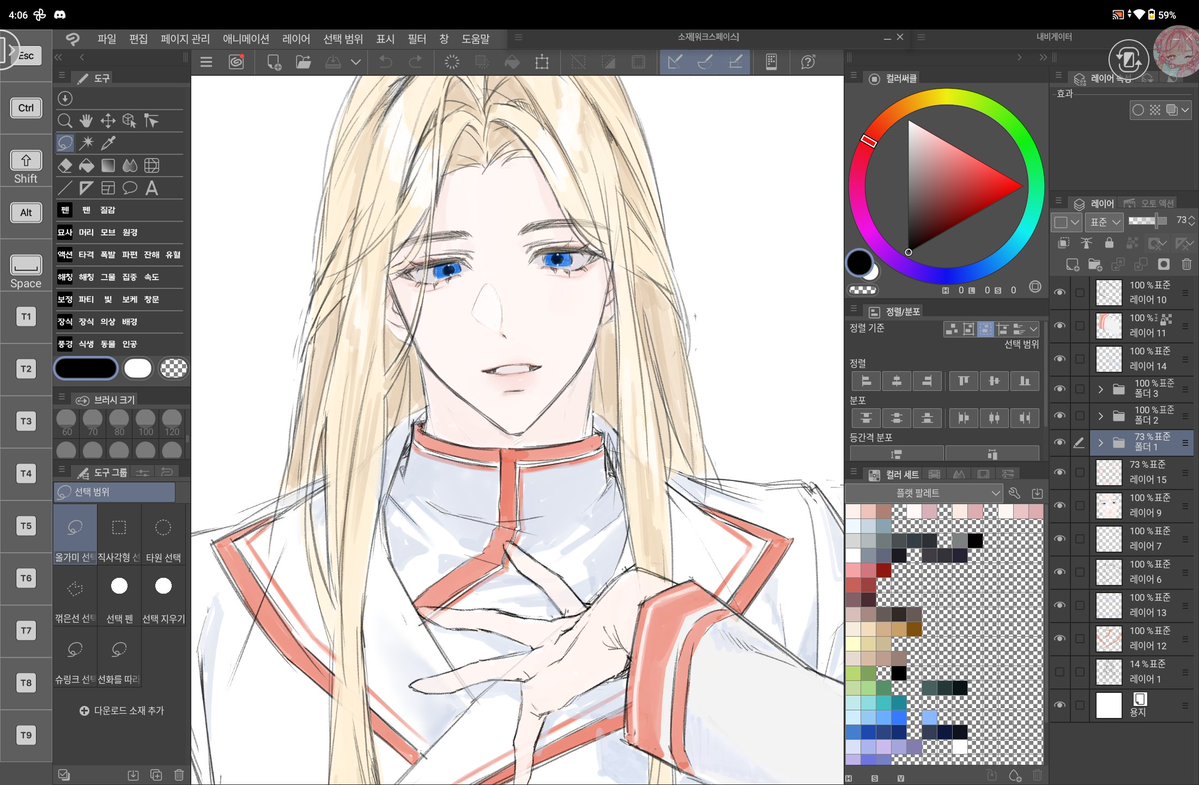Image resolution: width=1199 pixels, height=785 pixels.
Task: Add a new raster layer
Action: pyautogui.click(x=1073, y=264)
